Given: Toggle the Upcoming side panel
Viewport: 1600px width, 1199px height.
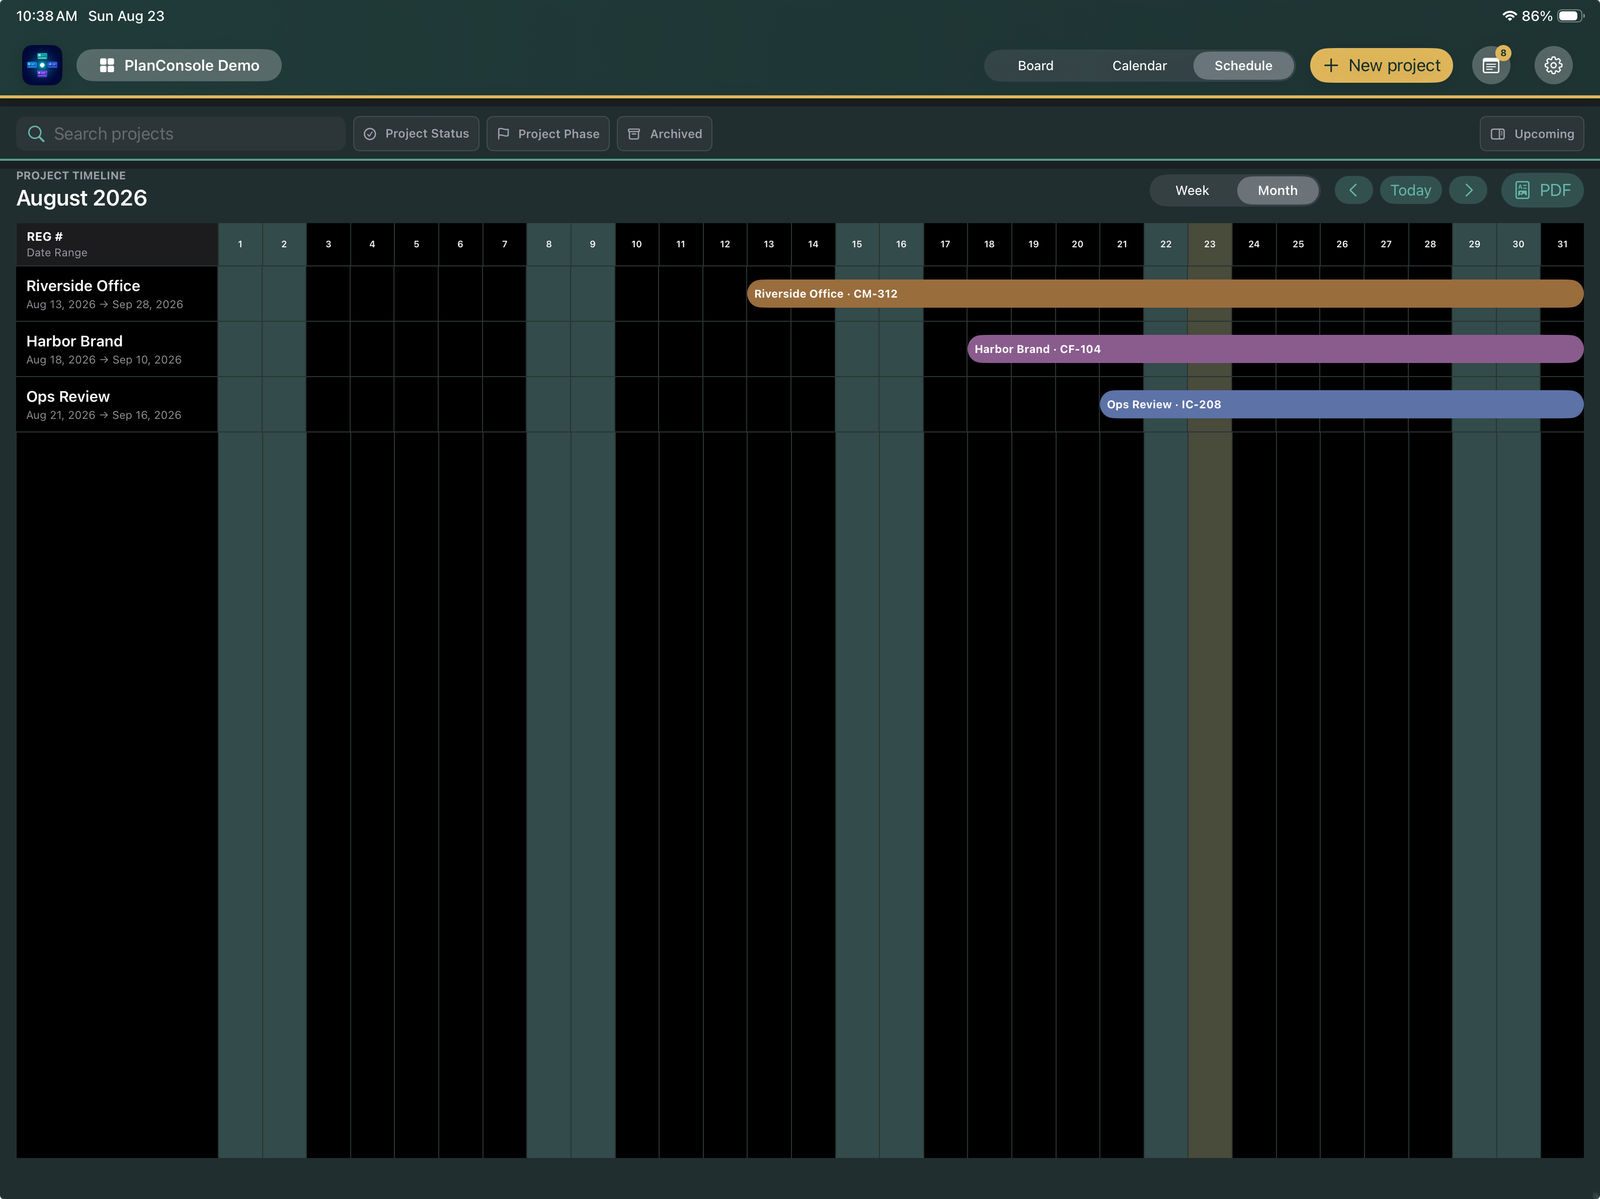Looking at the screenshot, I should point(1532,134).
